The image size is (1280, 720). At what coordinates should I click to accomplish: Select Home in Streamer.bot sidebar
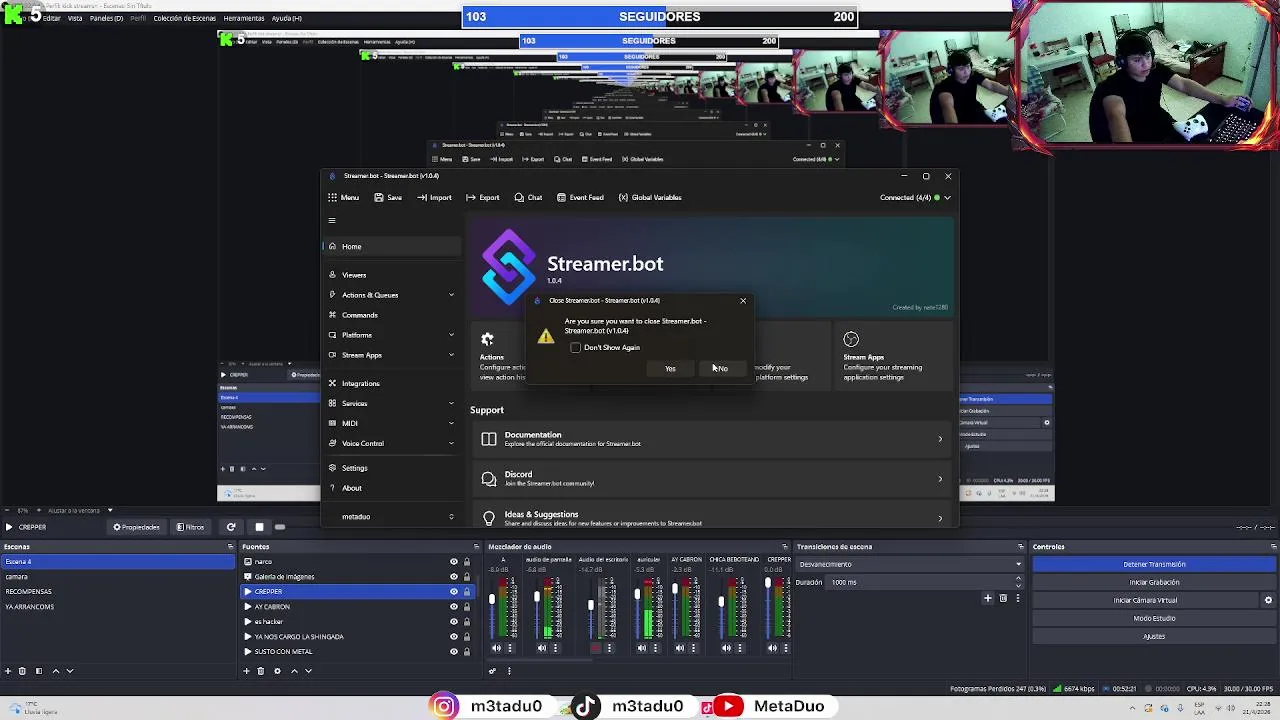click(392, 246)
